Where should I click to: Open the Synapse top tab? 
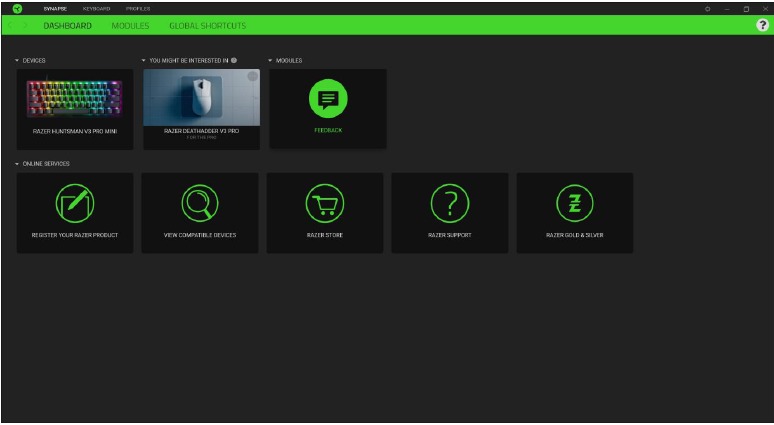pos(55,9)
